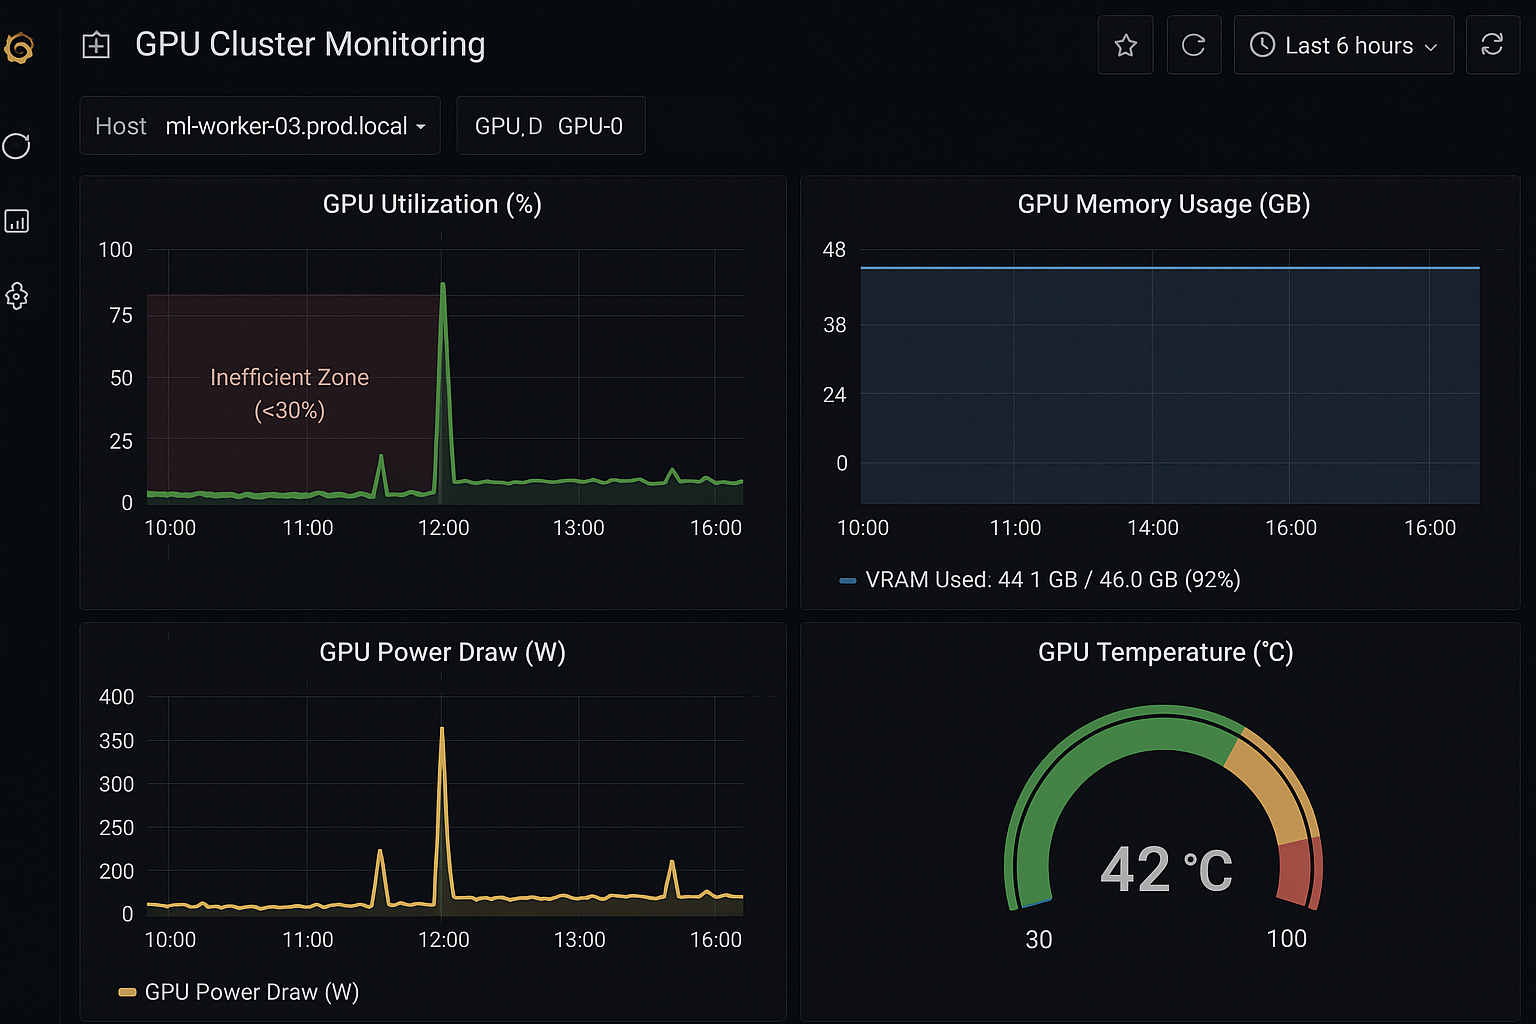Open the GPU dimension selector

click(x=510, y=126)
